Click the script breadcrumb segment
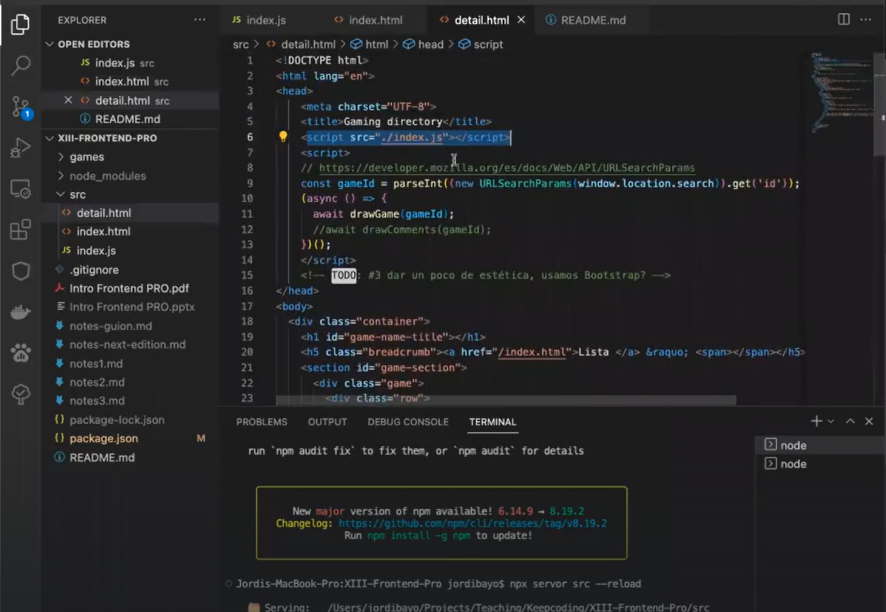Screen dimensions: 886x612 (481, 44)
